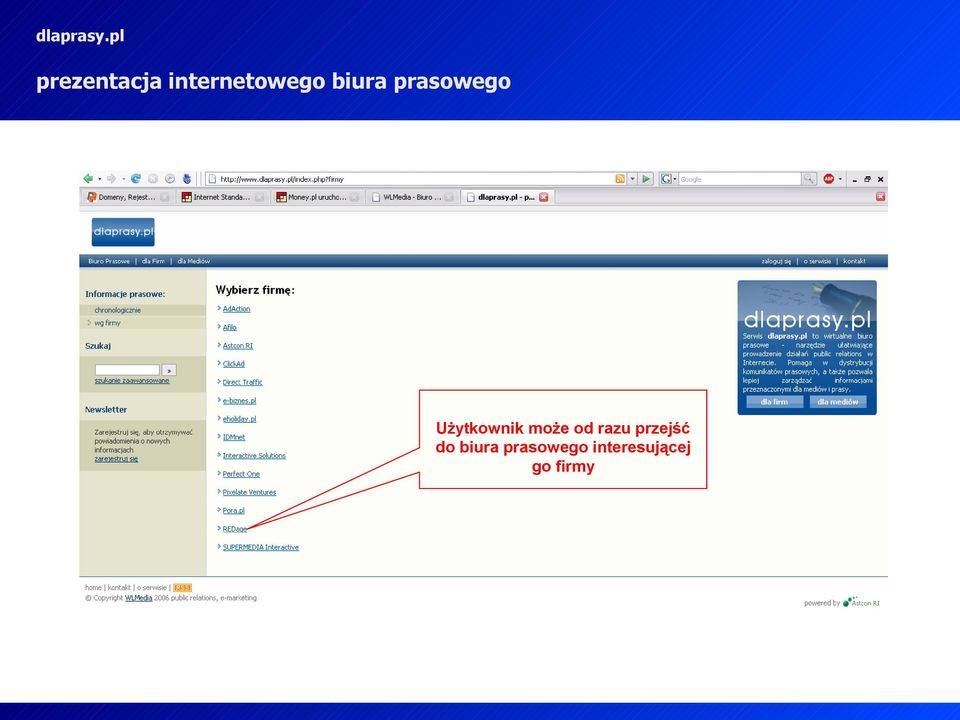Click the dlaprasy.pl logo image
Screen dimensions: 960x720
click(x=123, y=232)
